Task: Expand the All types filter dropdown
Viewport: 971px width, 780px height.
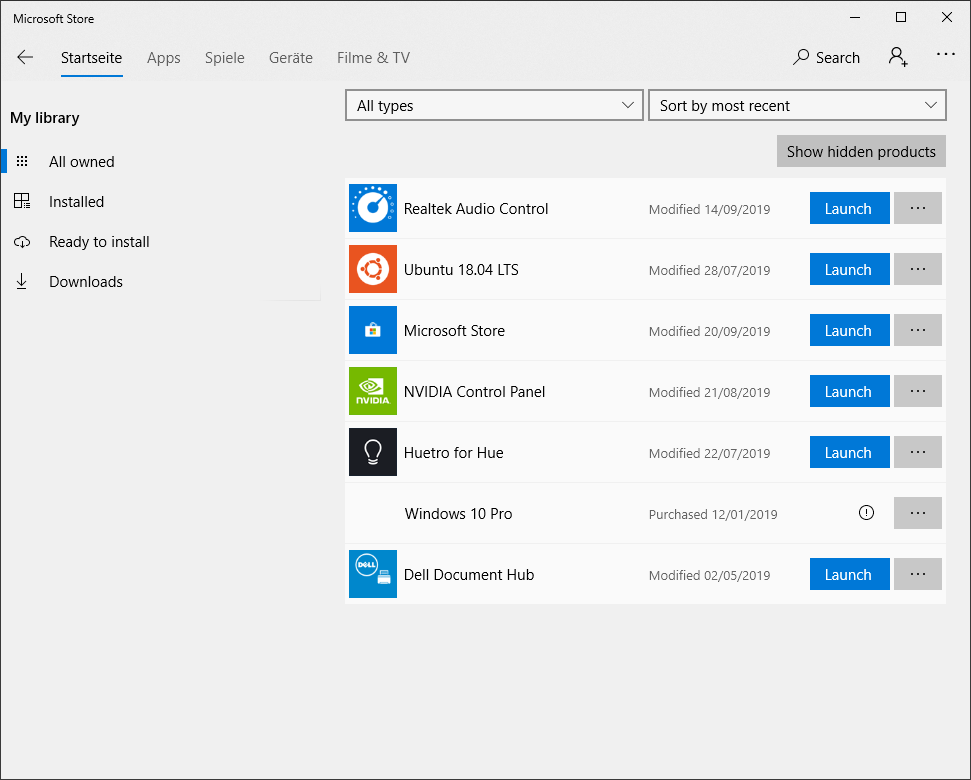Action: coord(494,106)
